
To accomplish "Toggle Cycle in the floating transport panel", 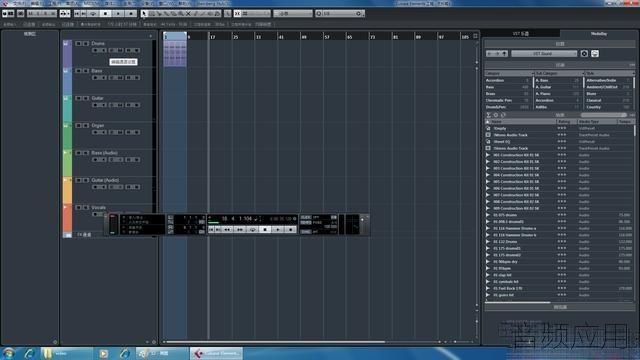I will [x=253, y=230].
